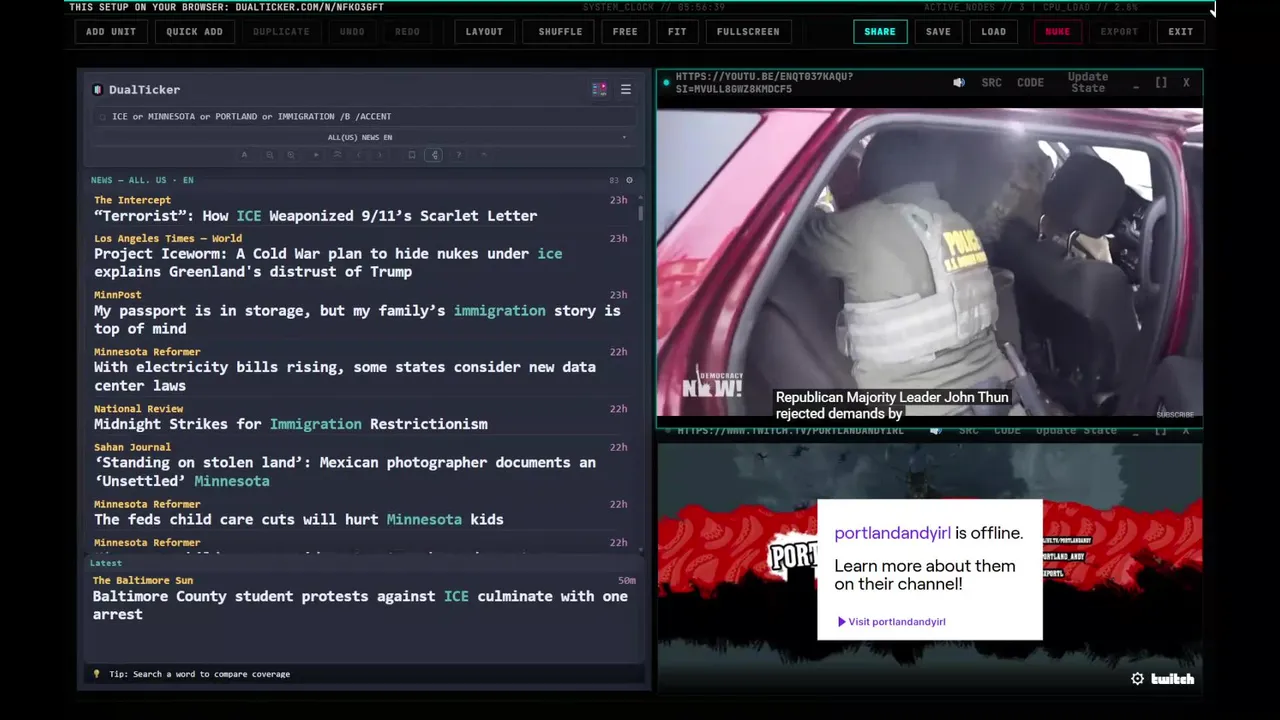This screenshot has height=720, width=1280.
Task: Open The Intercept 'Terrorist' ICE headline
Action: [316, 216]
